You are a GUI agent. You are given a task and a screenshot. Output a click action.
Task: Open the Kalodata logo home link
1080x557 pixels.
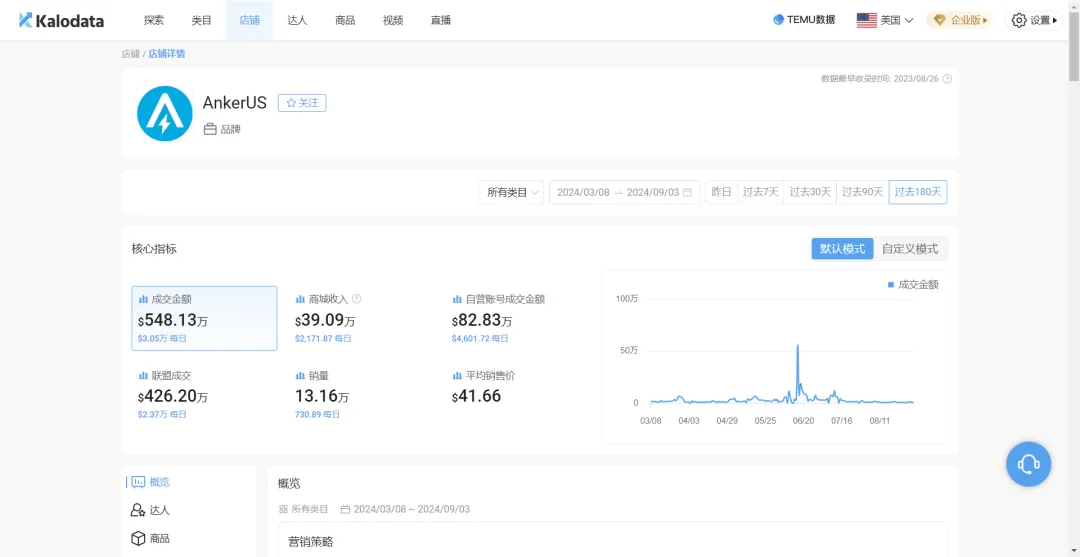pyautogui.click(x=61, y=21)
